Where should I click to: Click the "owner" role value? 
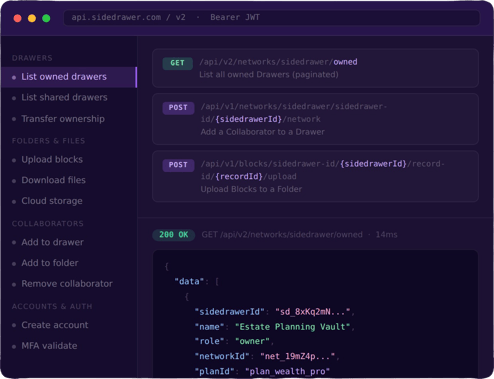(252, 341)
